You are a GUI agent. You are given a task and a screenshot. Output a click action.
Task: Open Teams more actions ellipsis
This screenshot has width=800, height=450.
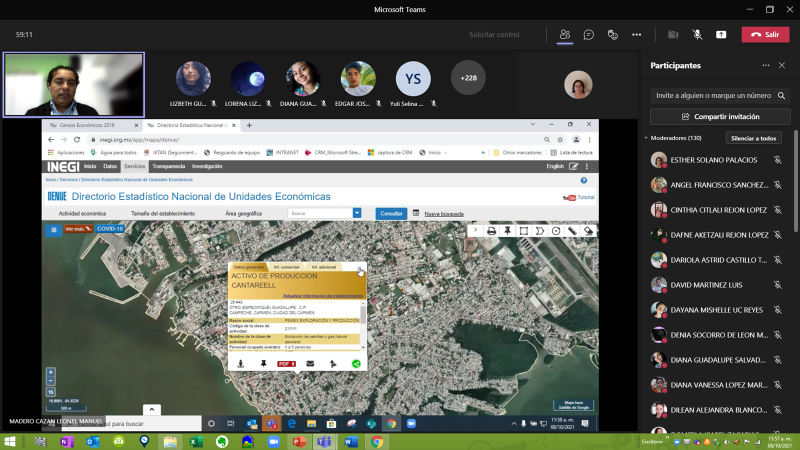(636, 35)
